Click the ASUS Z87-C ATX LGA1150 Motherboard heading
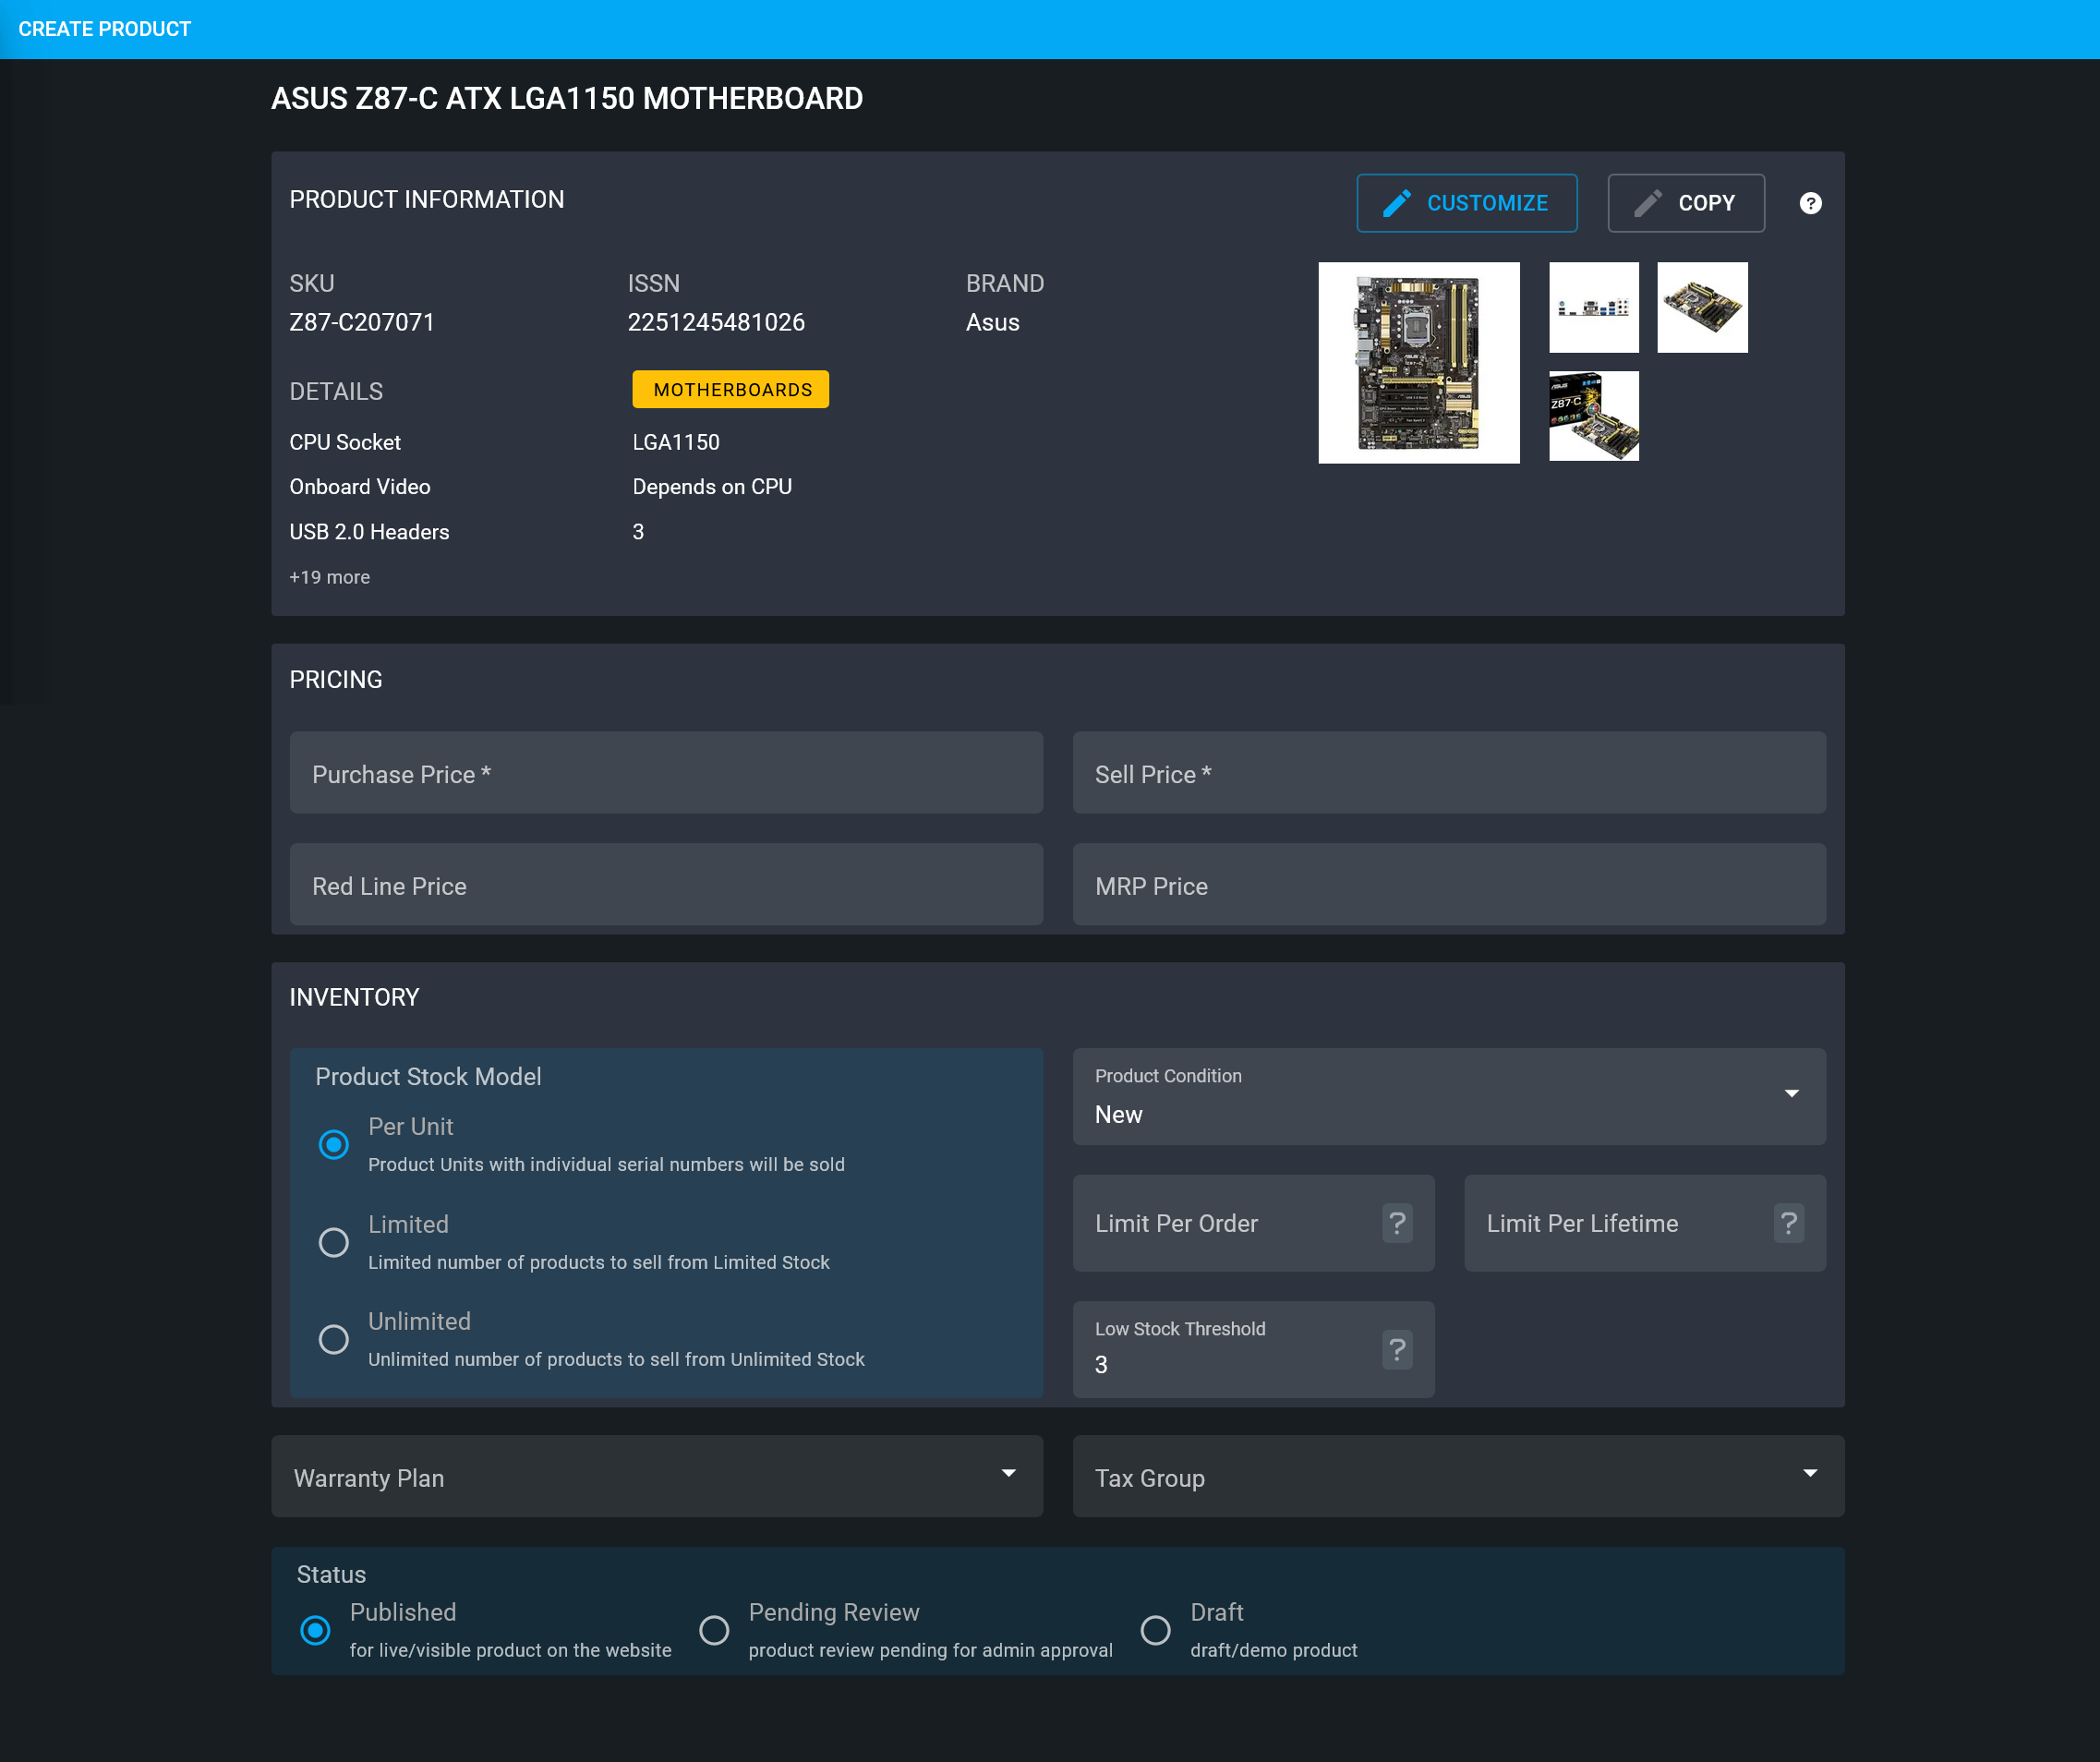Image resolution: width=2100 pixels, height=1762 pixels. [567, 98]
